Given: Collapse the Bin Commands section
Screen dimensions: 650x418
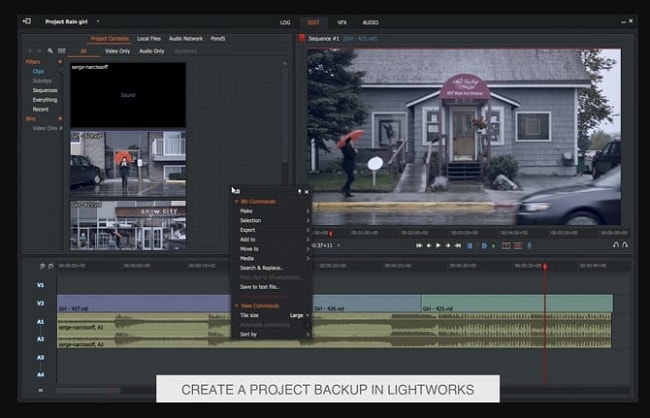Looking at the screenshot, I should tap(237, 202).
